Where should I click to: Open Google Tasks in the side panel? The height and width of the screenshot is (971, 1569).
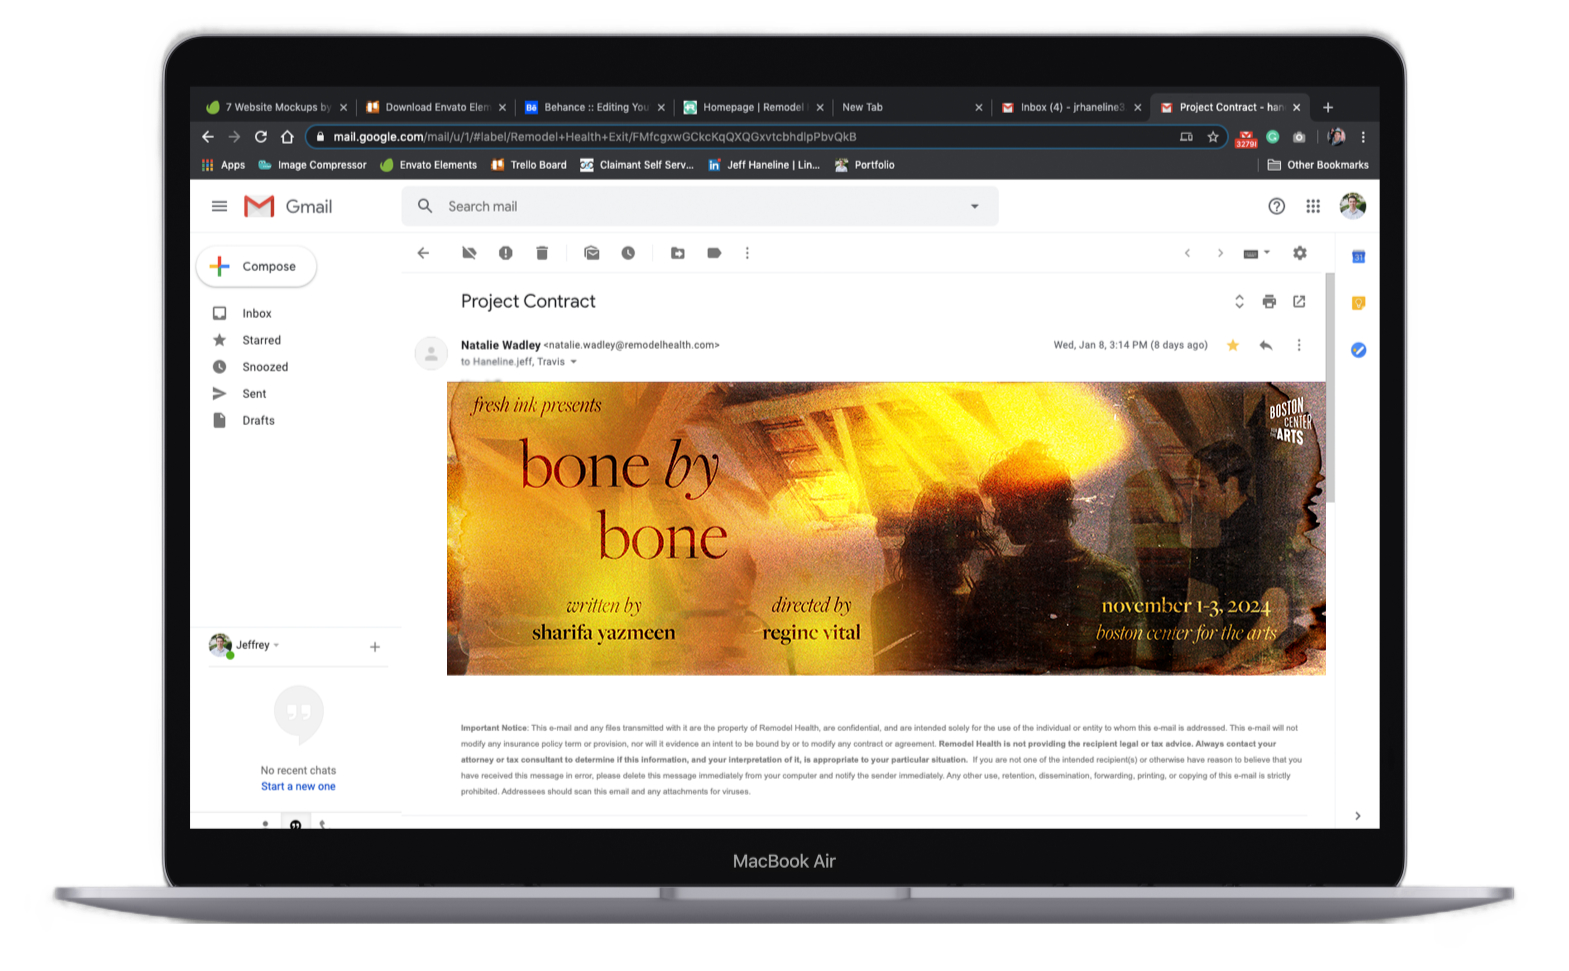point(1358,350)
